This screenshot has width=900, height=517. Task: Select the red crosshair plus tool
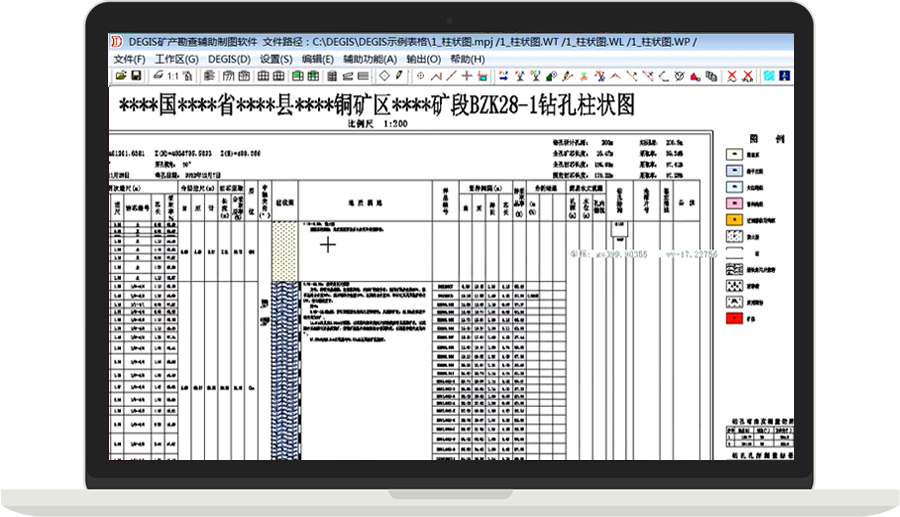[x=466, y=76]
